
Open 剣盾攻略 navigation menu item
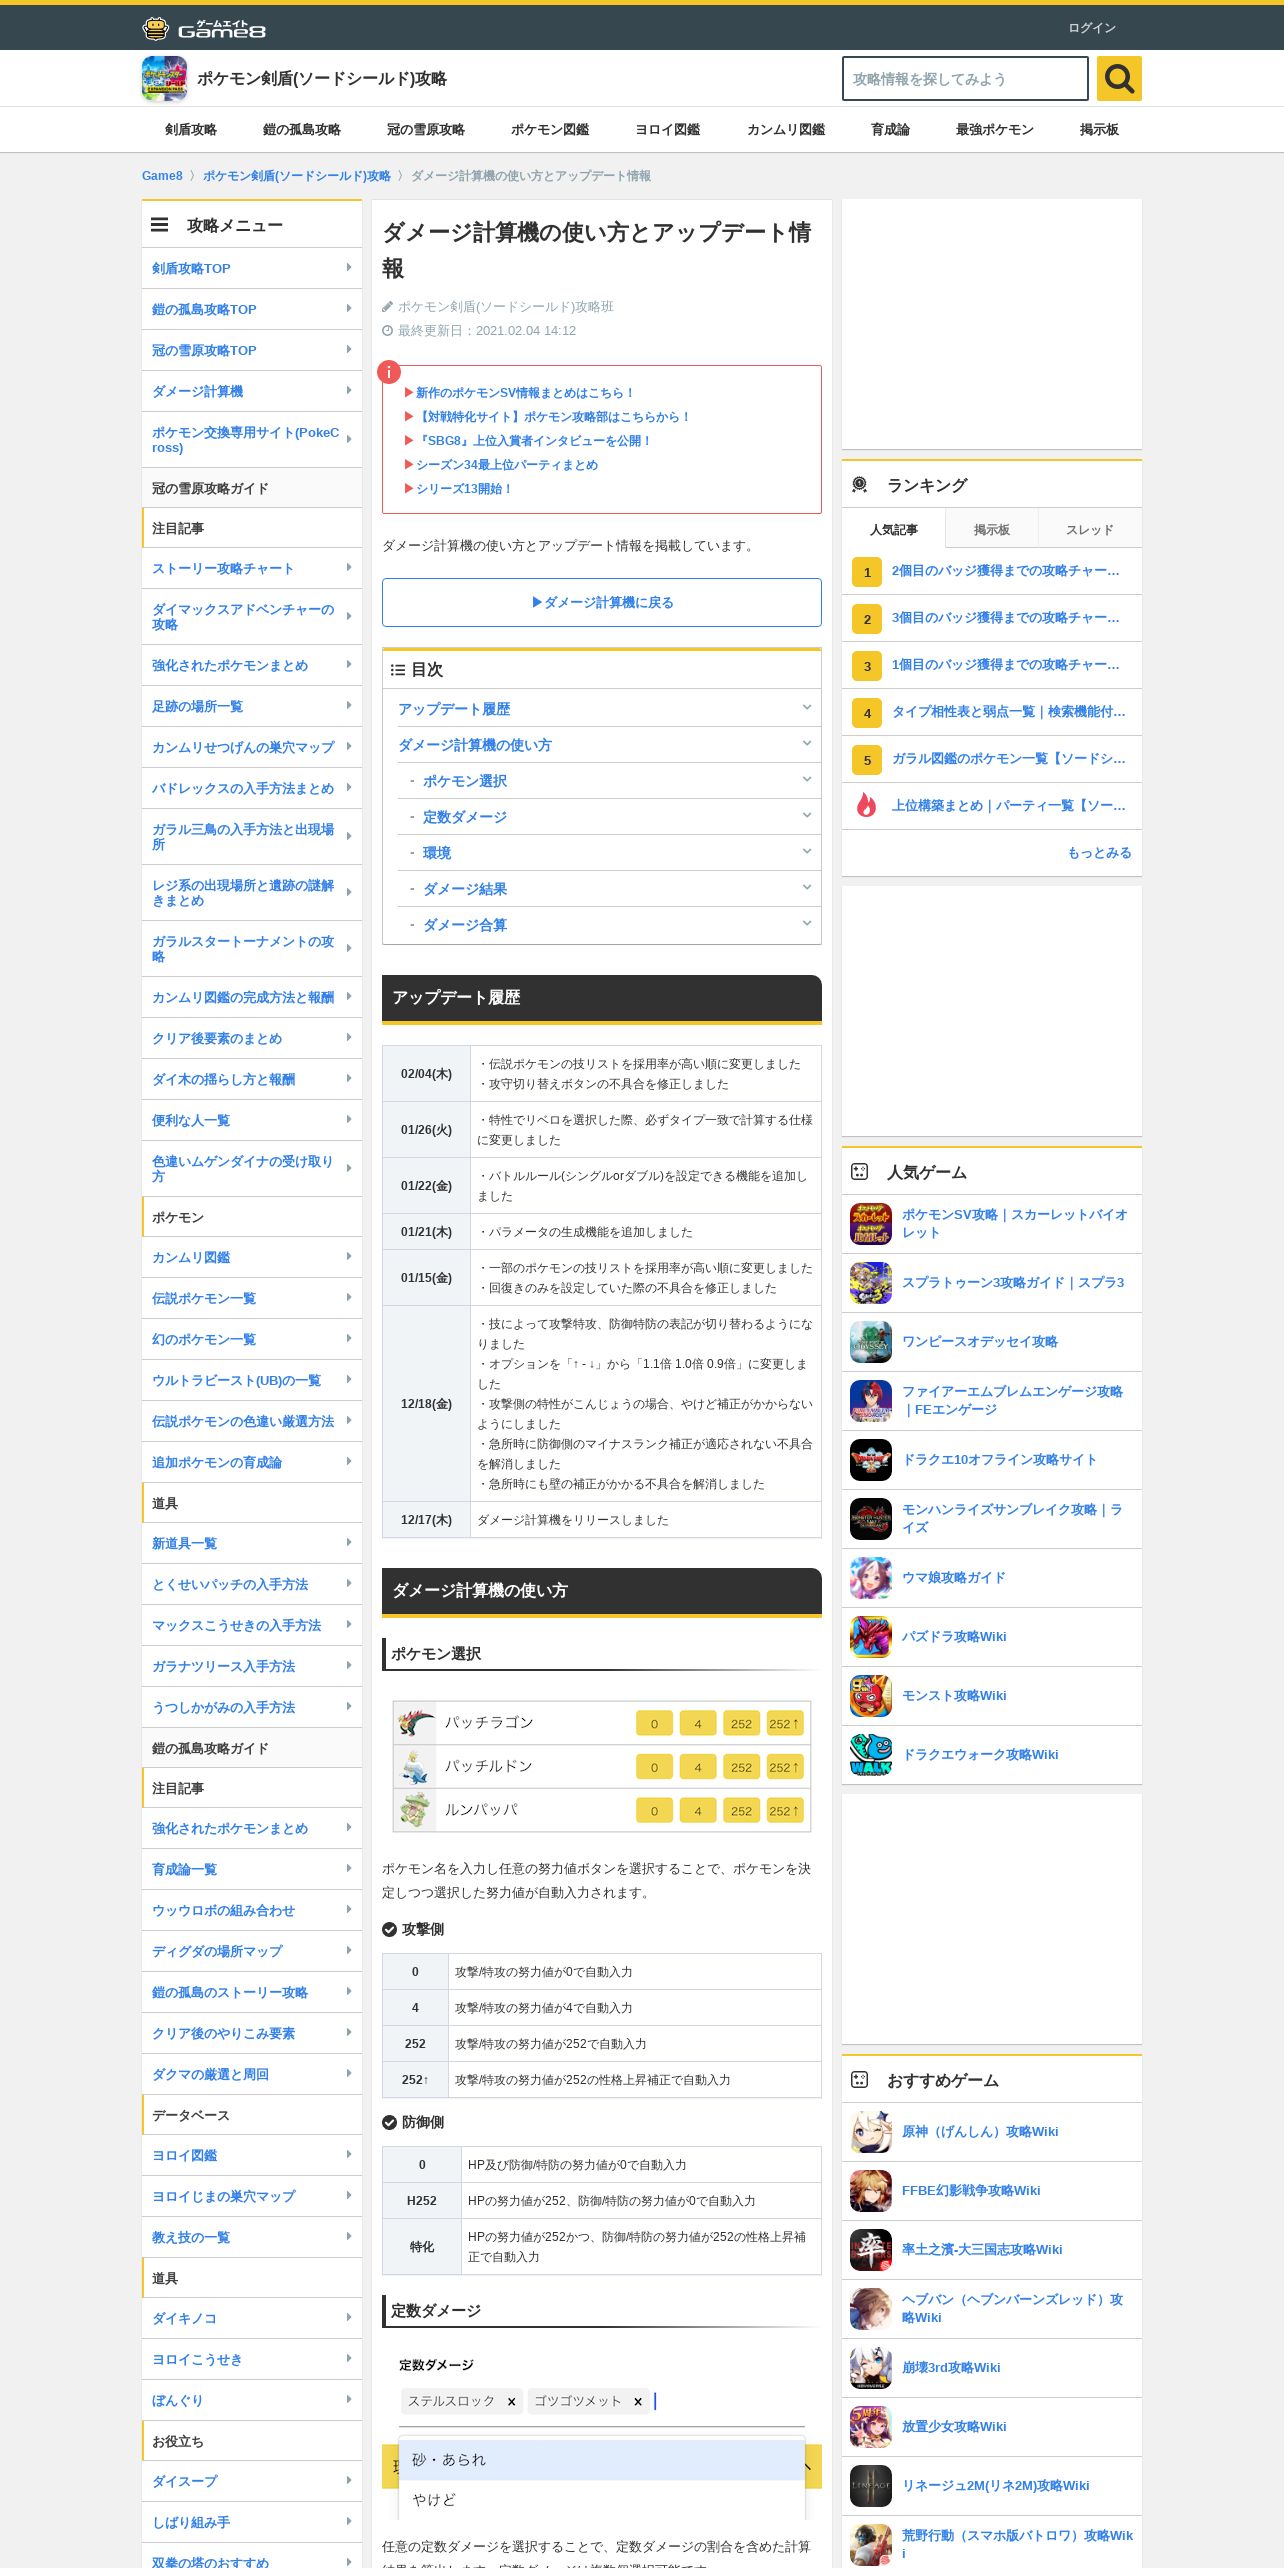pos(191,130)
